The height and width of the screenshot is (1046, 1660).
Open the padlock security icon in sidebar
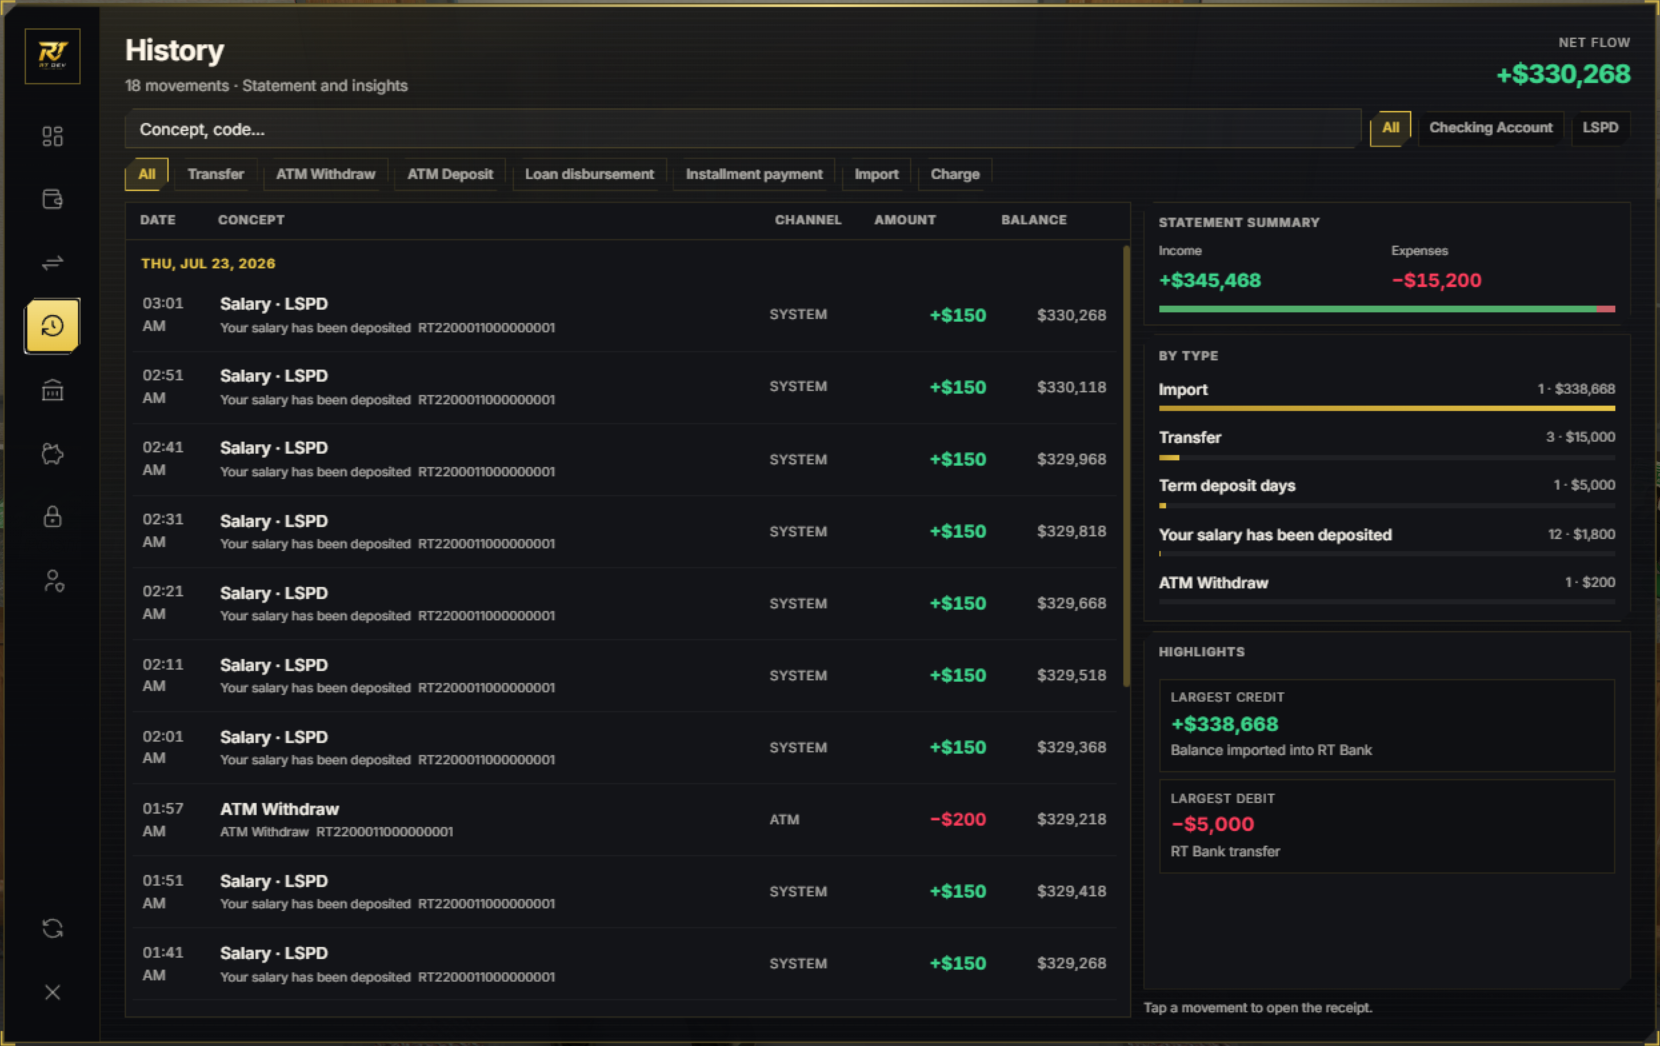tap(53, 517)
